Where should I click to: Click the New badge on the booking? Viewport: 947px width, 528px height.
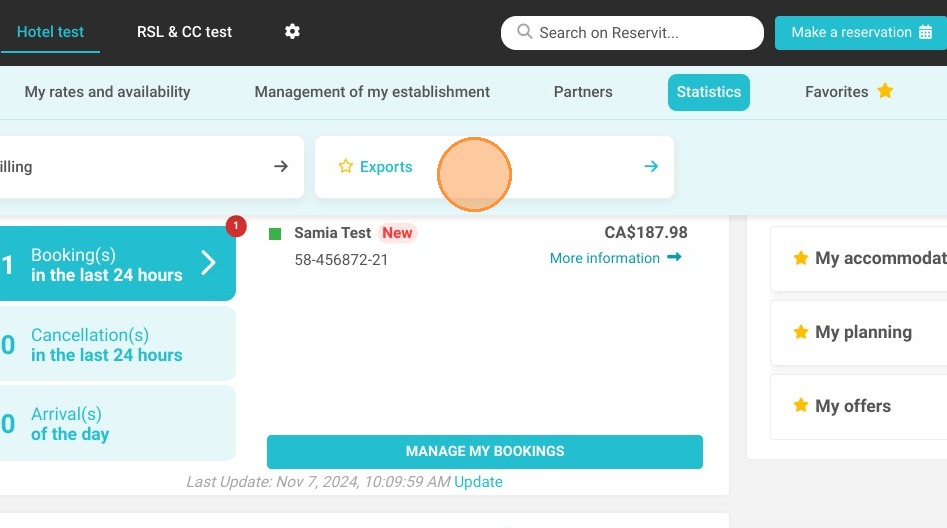click(x=397, y=233)
